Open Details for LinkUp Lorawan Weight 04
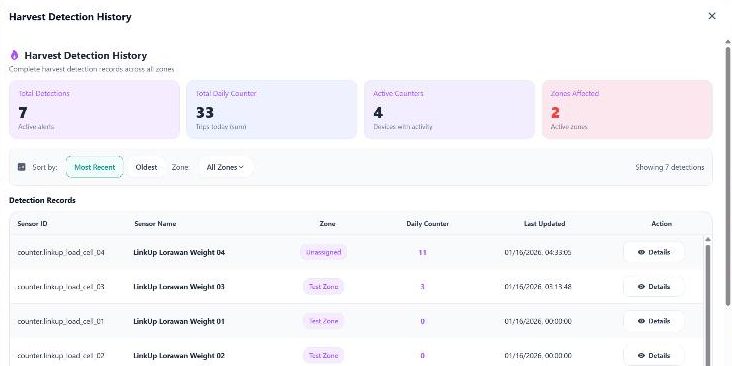 654,252
